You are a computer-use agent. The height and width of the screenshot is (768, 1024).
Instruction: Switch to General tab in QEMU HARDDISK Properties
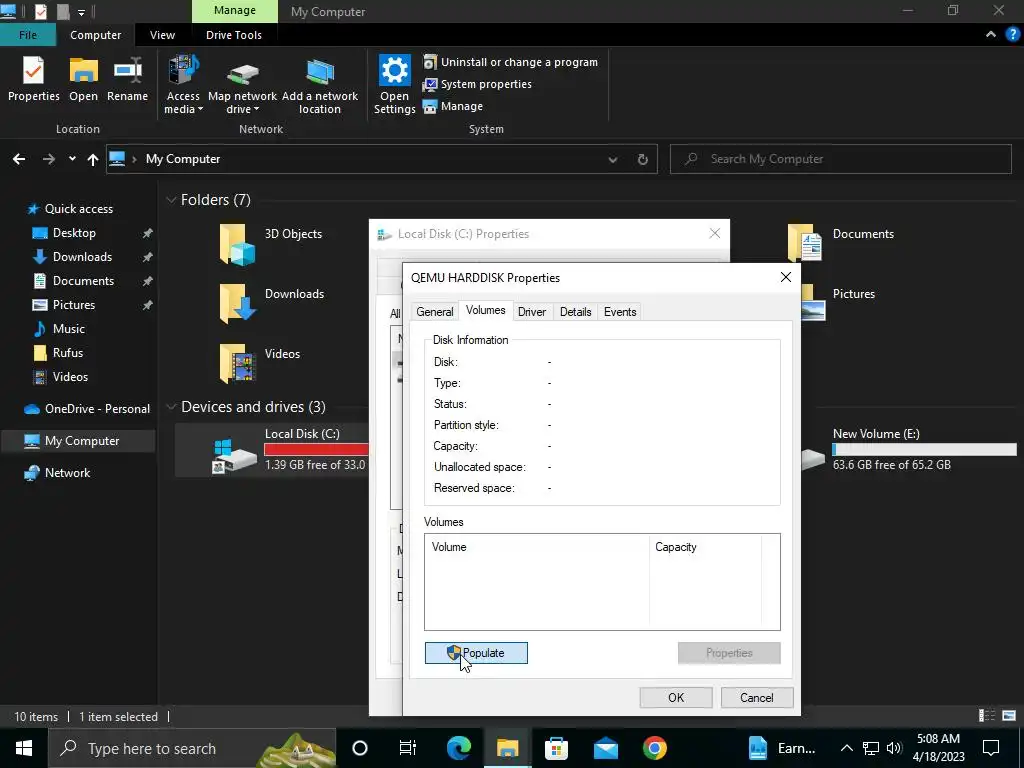tap(435, 312)
